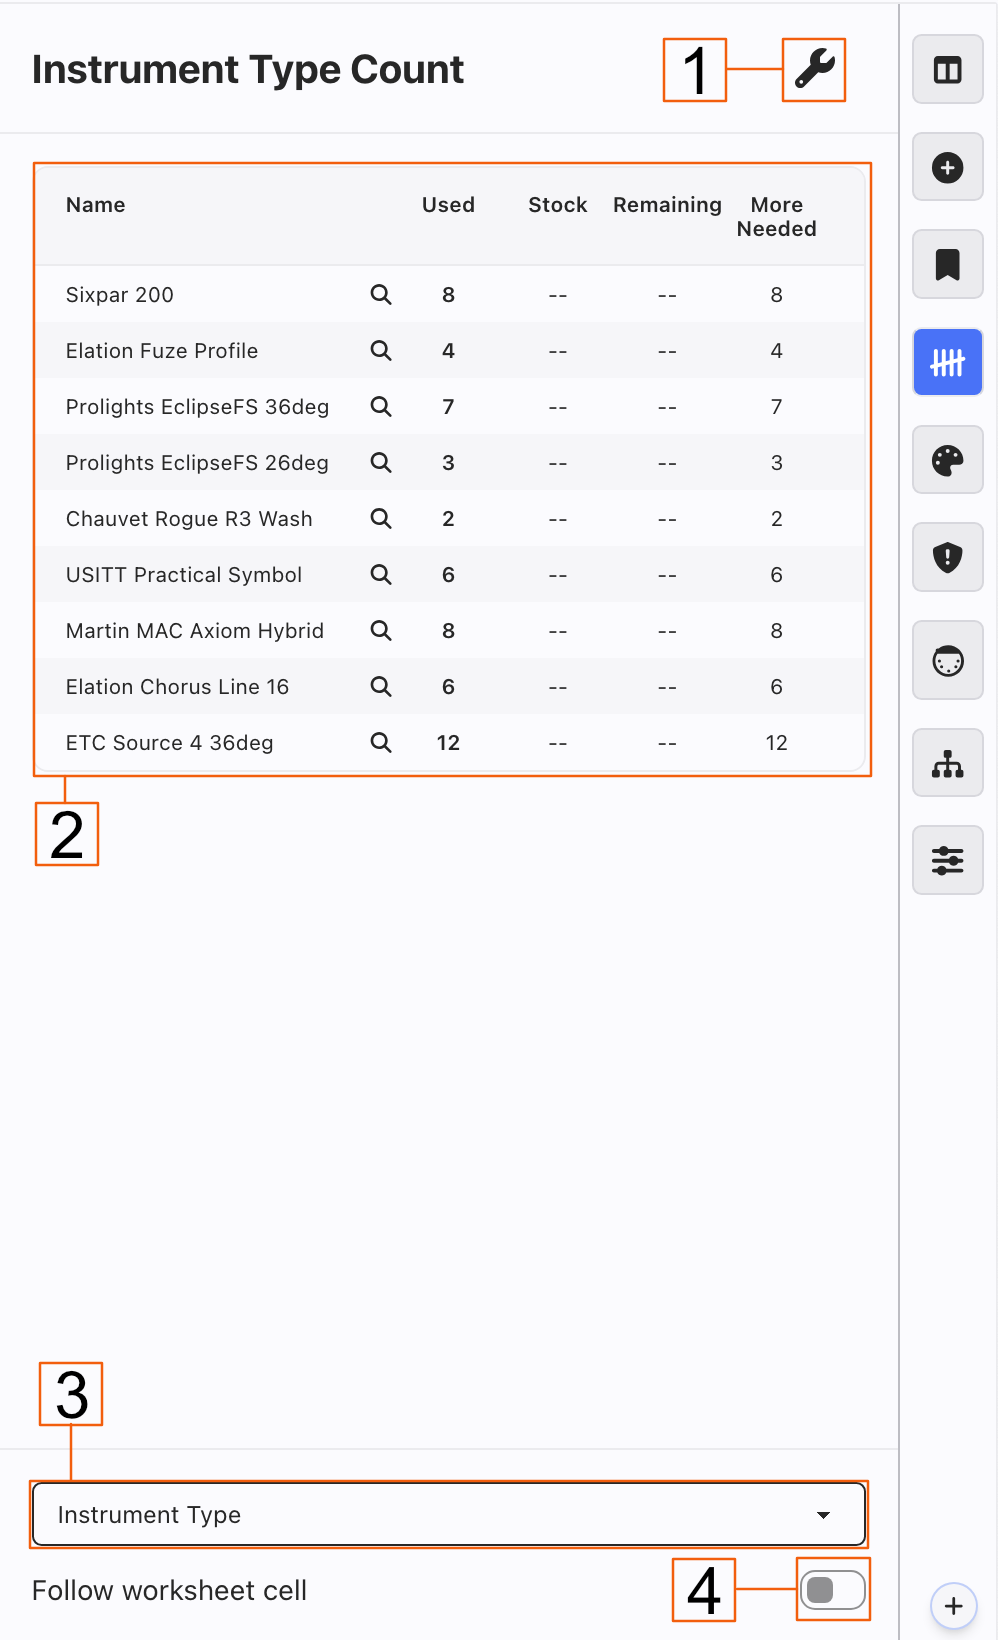Click the add circle-plus sidebar icon

947,167
